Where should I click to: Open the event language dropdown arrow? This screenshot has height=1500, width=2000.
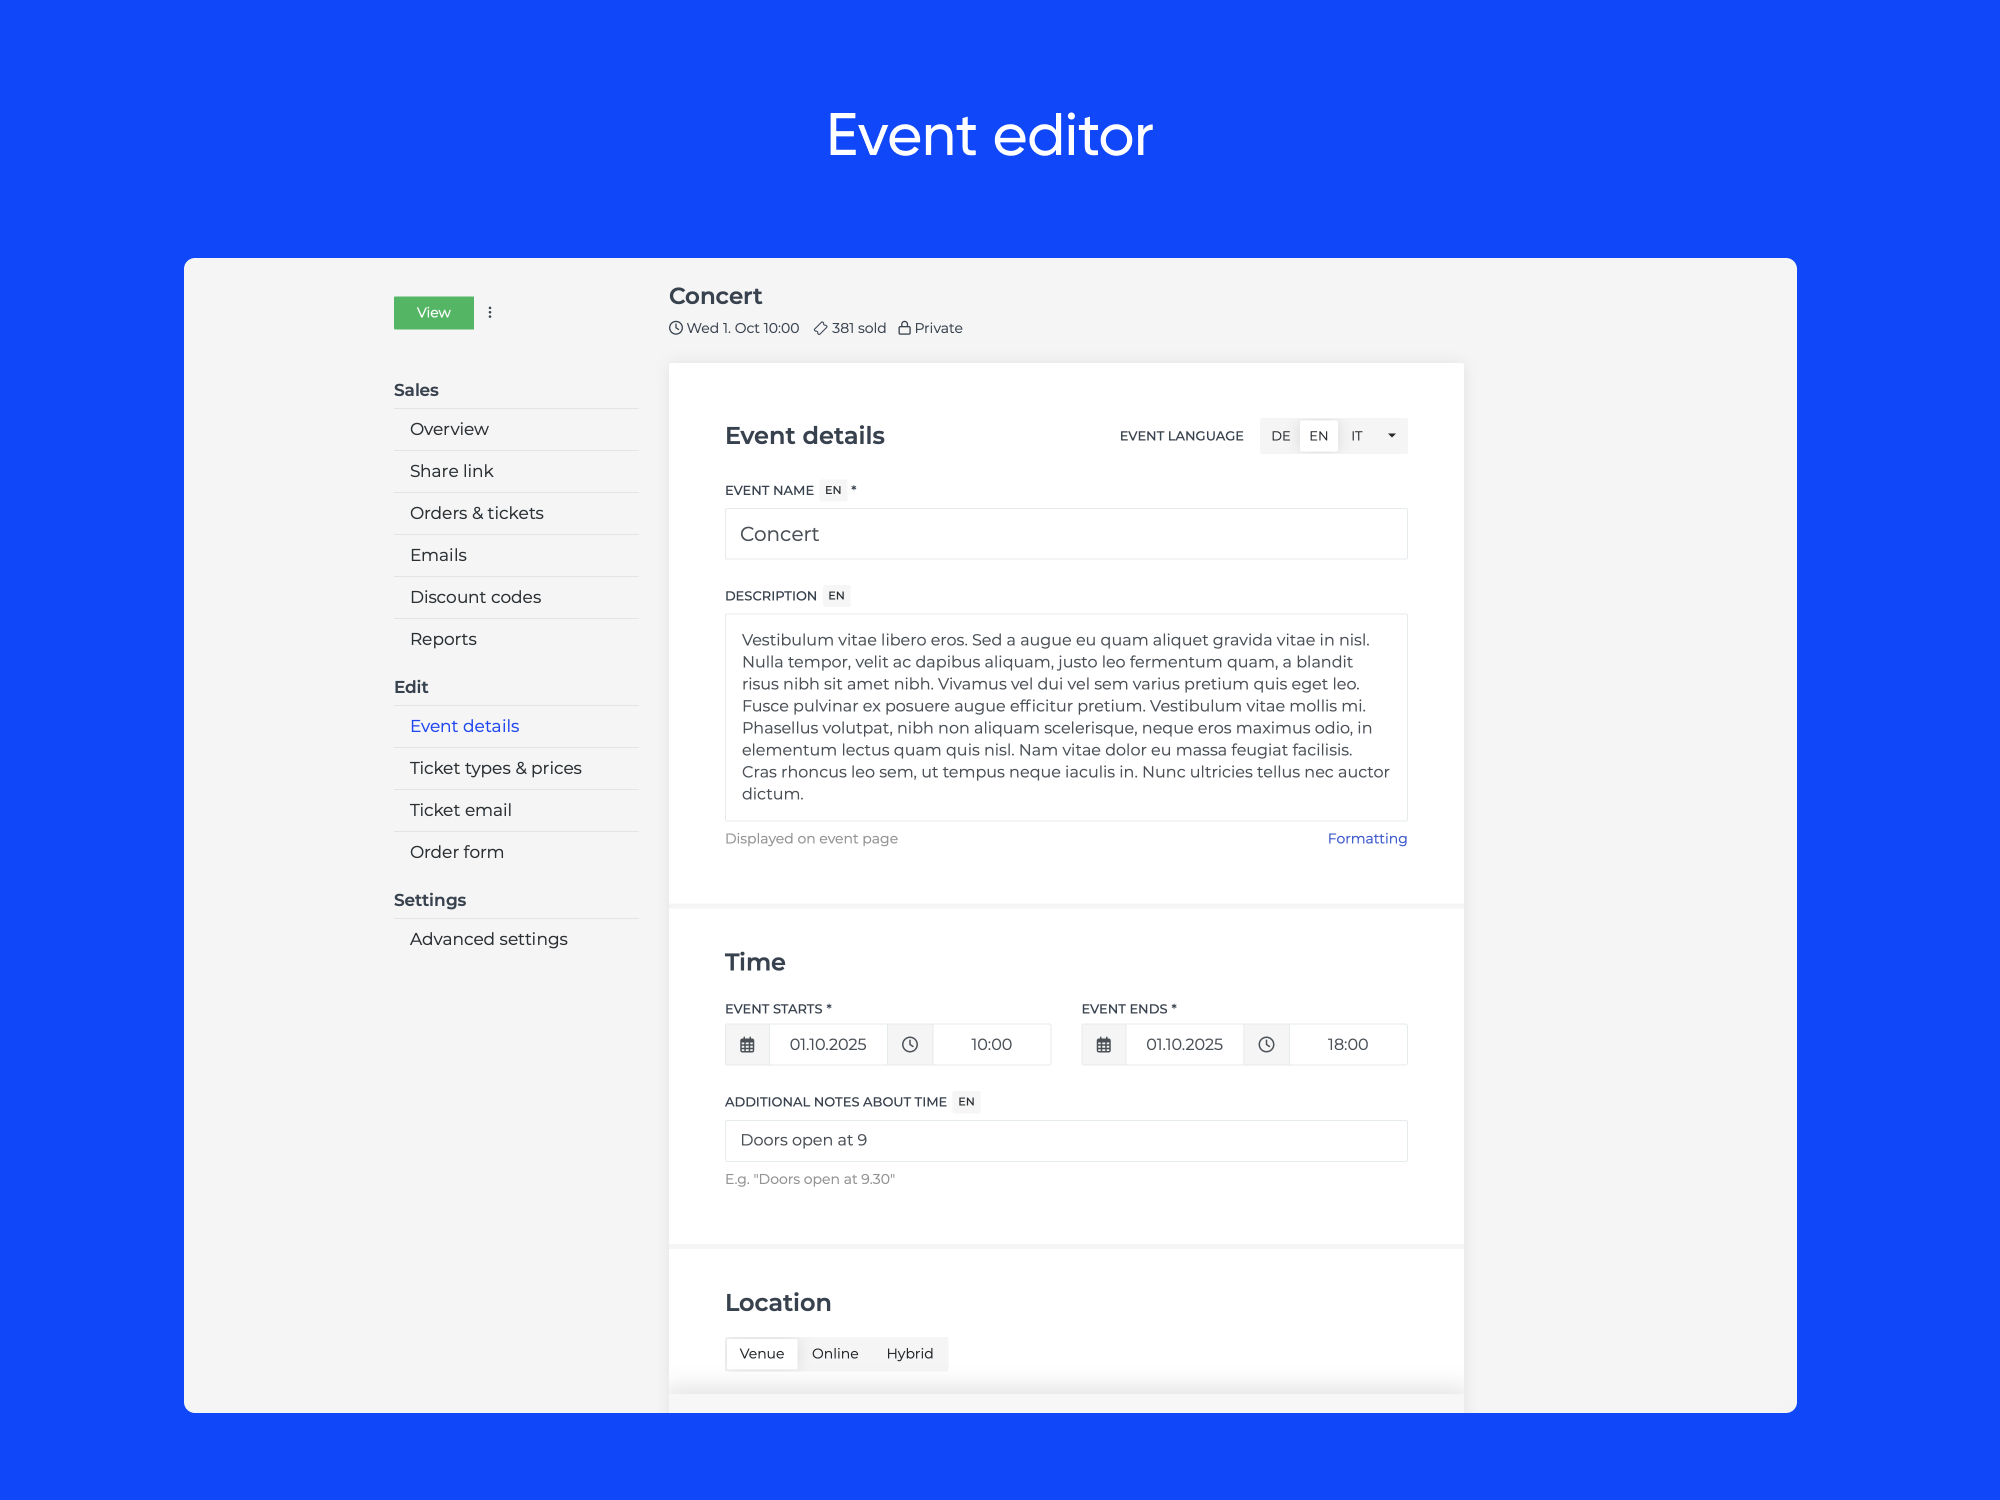[x=1391, y=436]
